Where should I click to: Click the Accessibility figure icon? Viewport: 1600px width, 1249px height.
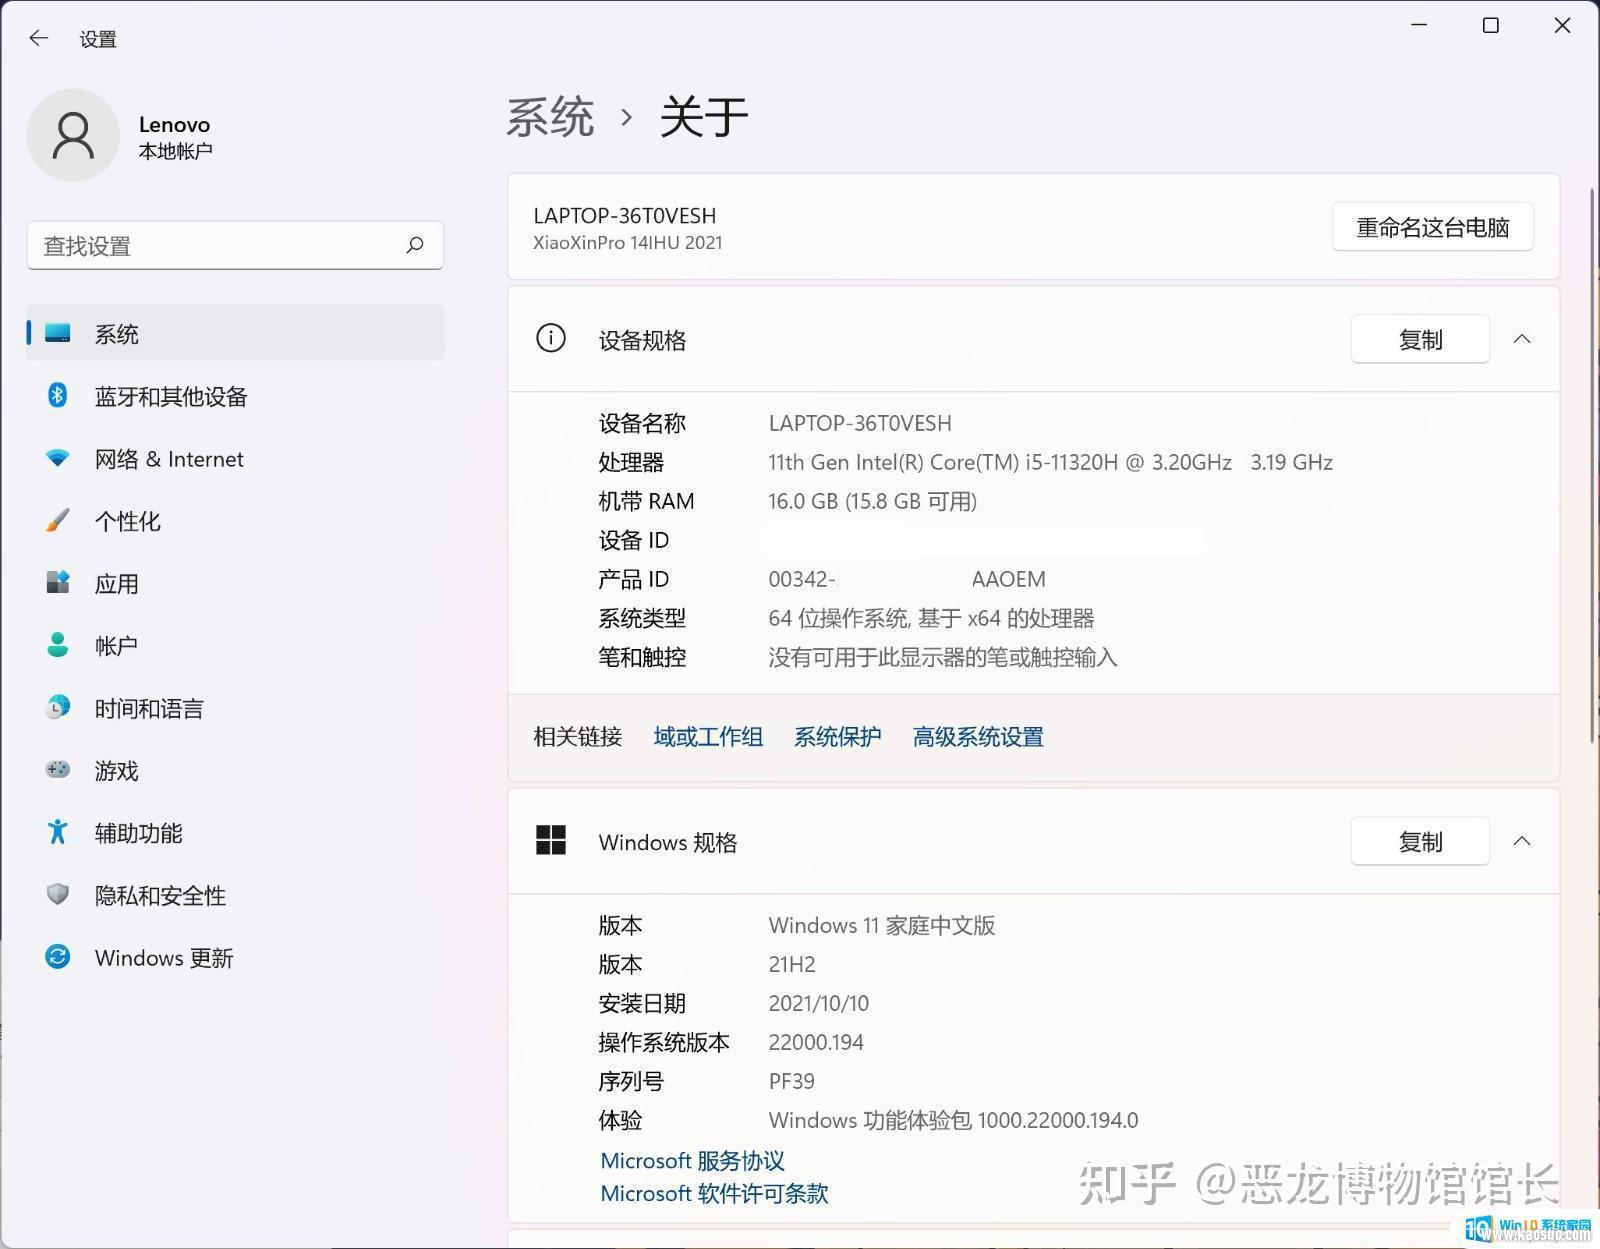point(58,832)
